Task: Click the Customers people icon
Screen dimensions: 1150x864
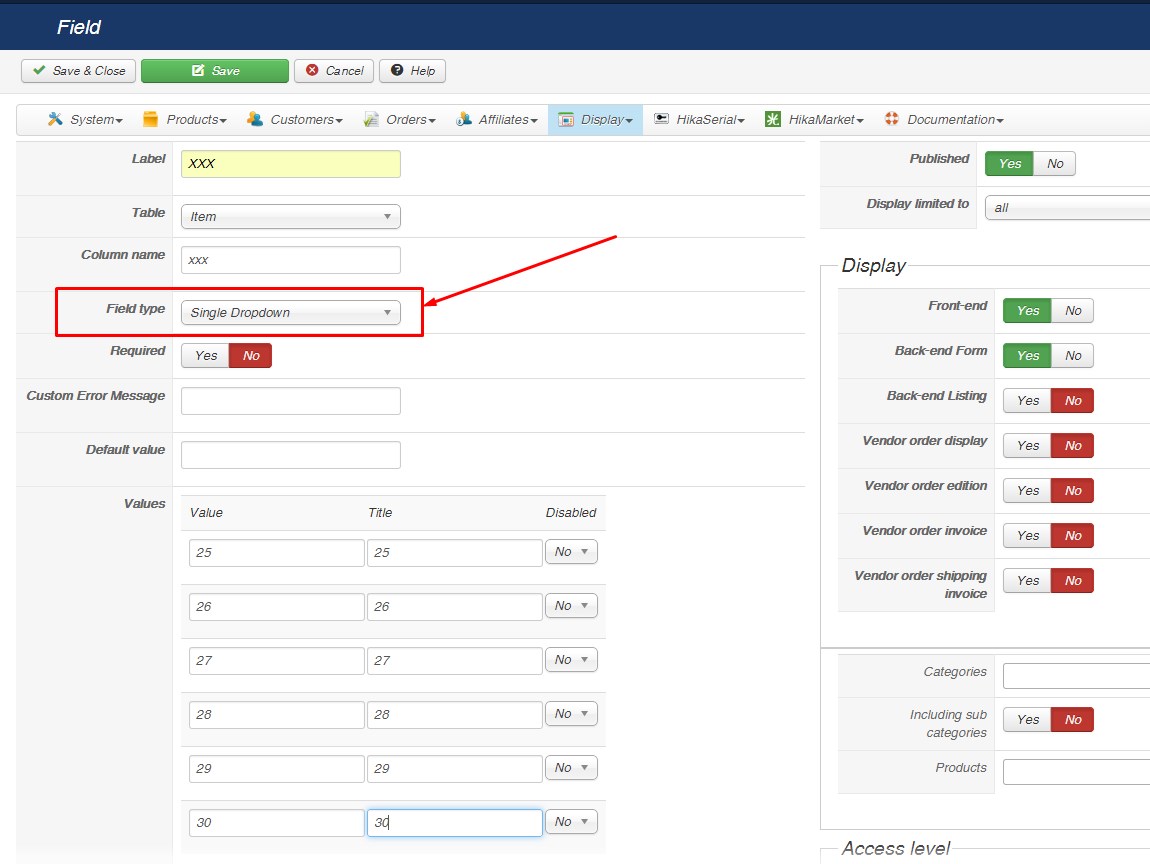Action: pyautogui.click(x=254, y=119)
